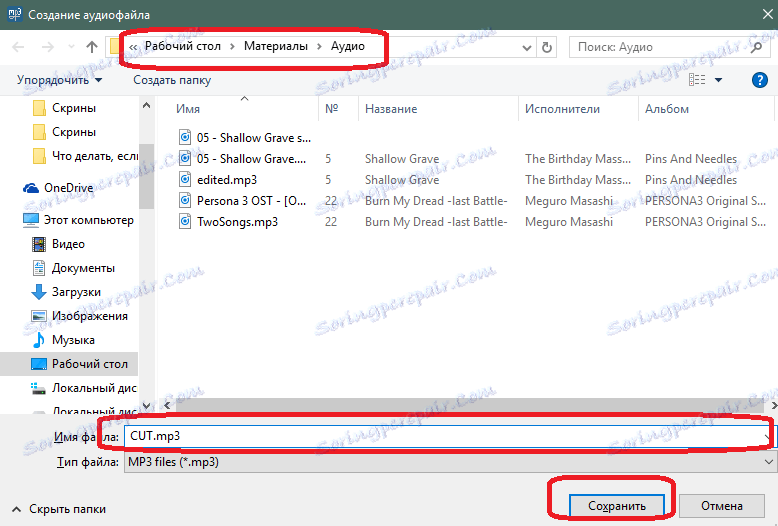Click Pins And Needles in edited.mp3 row

[691, 180]
